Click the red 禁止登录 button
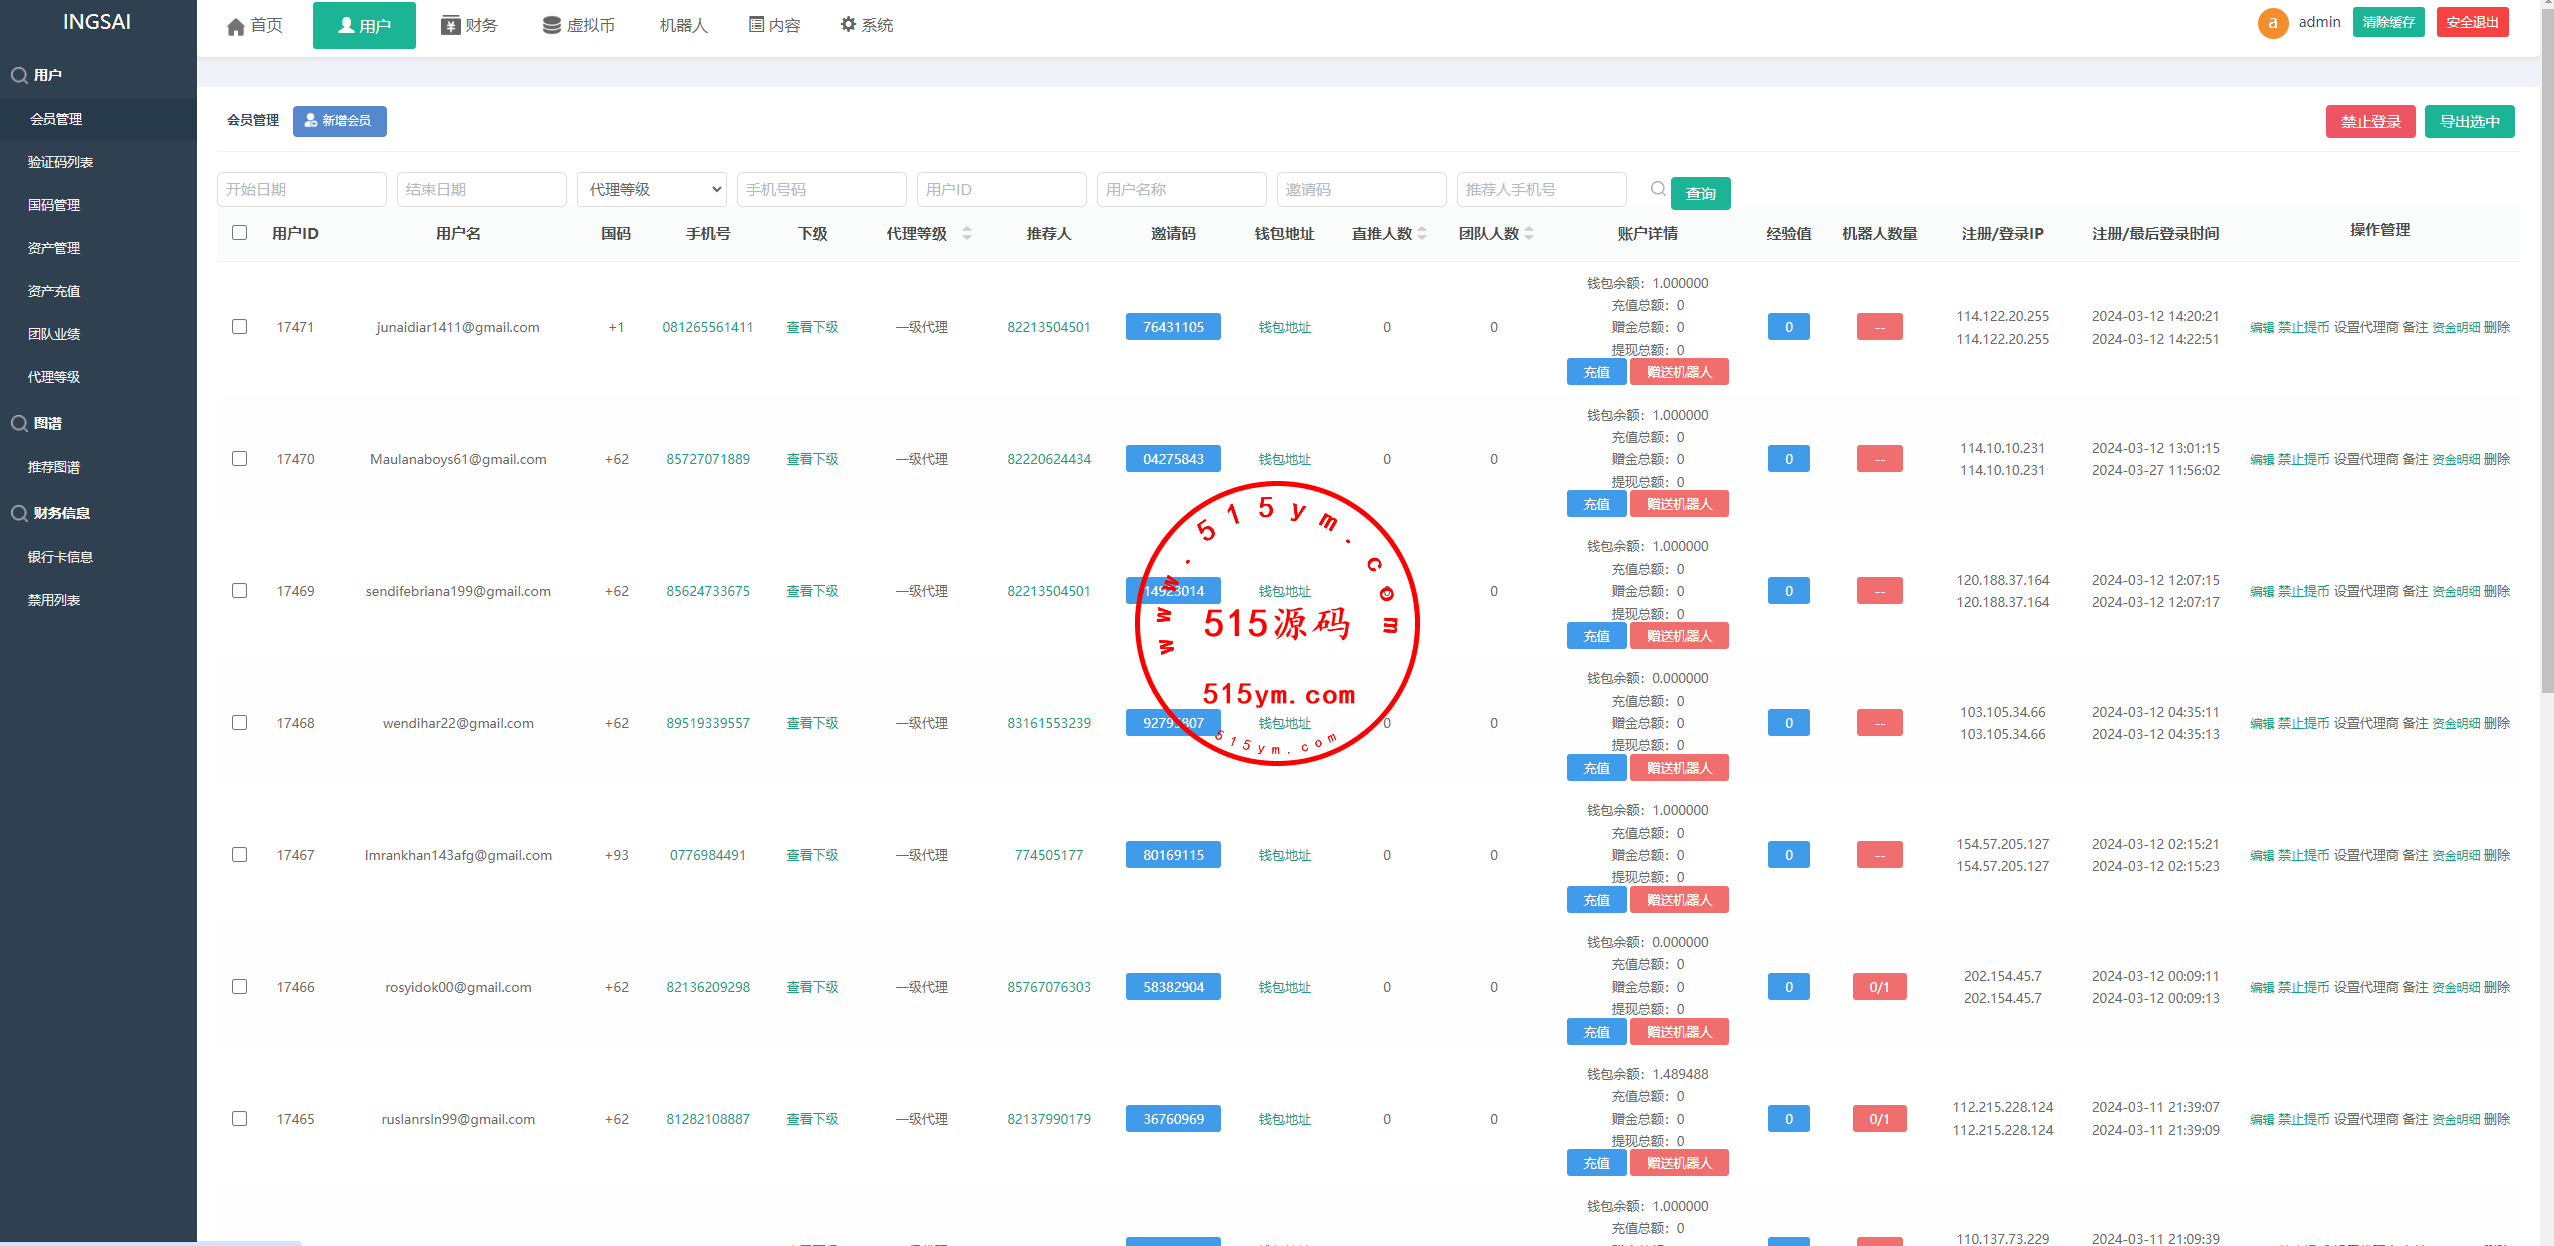The image size is (2554, 1246). (2369, 122)
